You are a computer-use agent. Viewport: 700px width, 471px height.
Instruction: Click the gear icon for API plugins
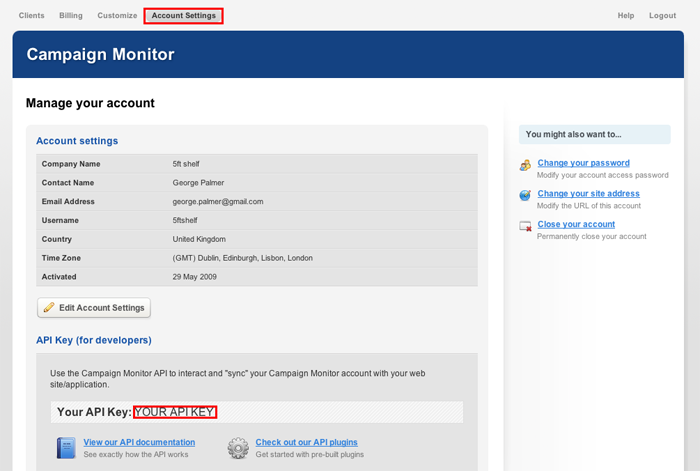click(x=238, y=448)
